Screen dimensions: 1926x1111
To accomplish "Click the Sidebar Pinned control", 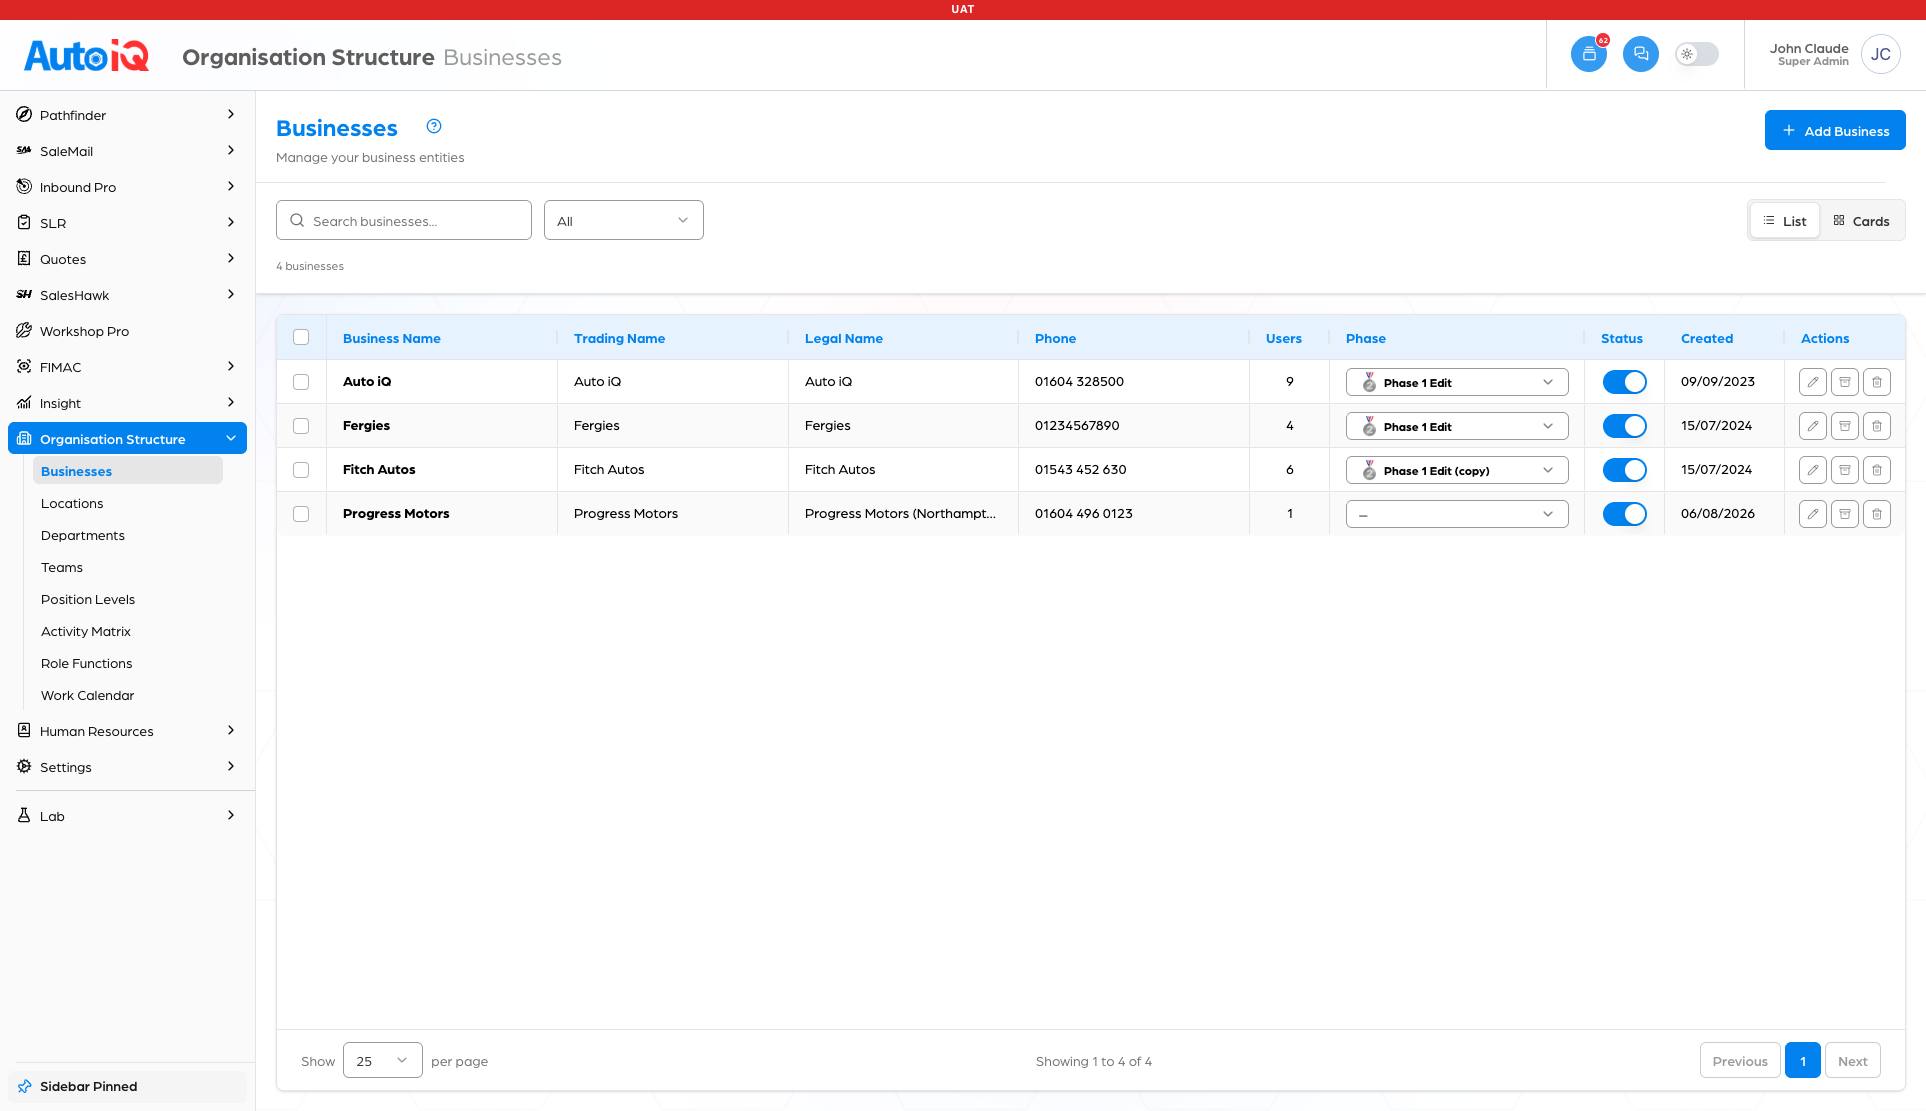I will [127, 1086].
